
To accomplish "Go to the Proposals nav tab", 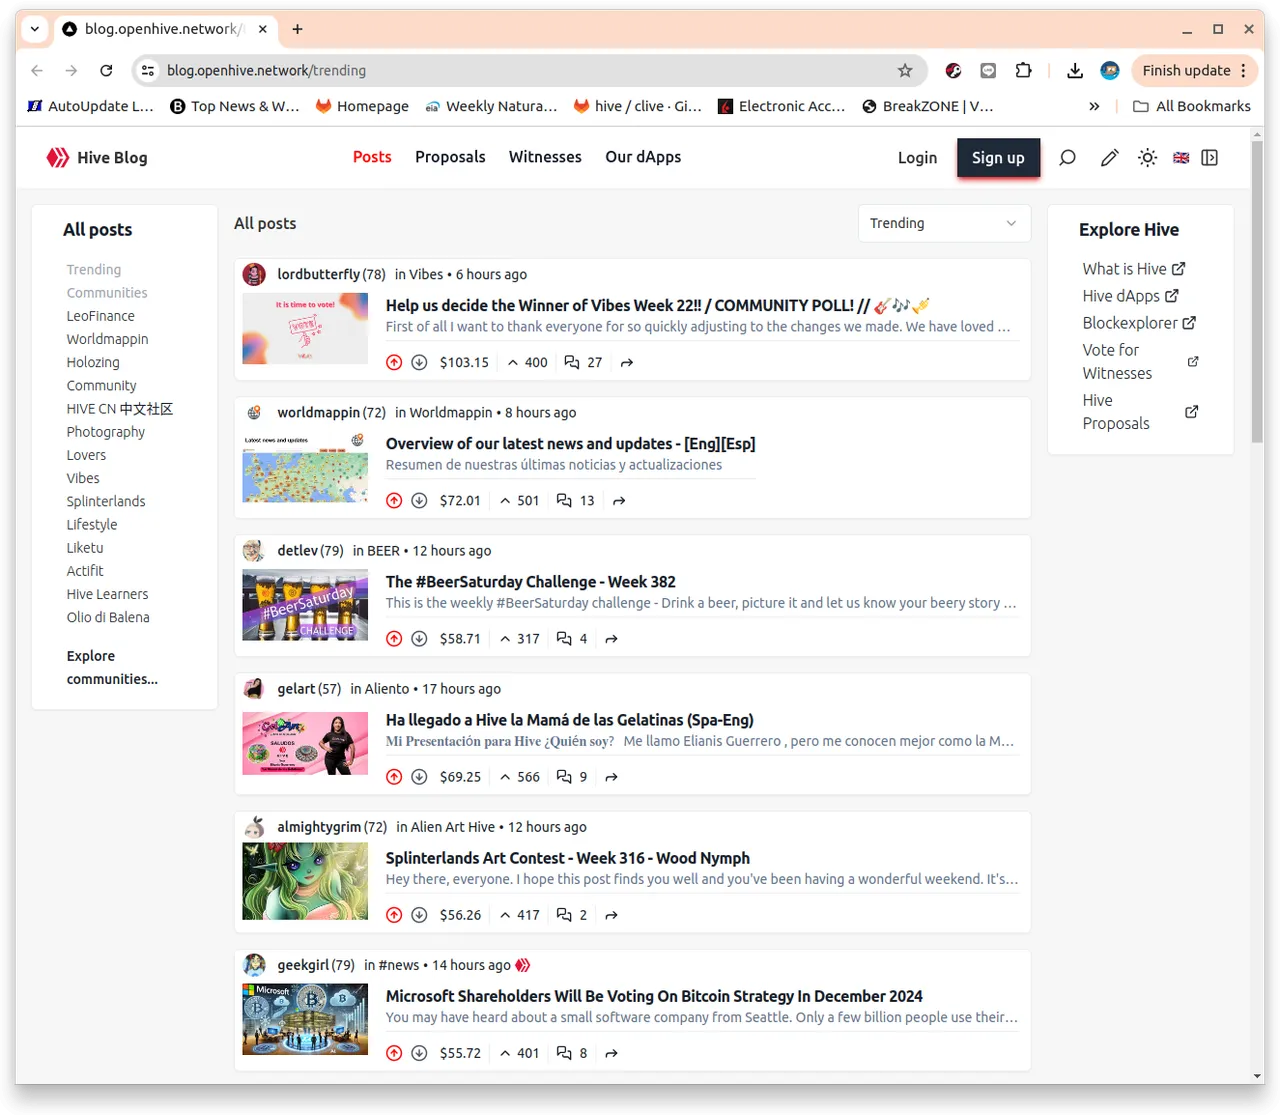I will coord(450,157).
